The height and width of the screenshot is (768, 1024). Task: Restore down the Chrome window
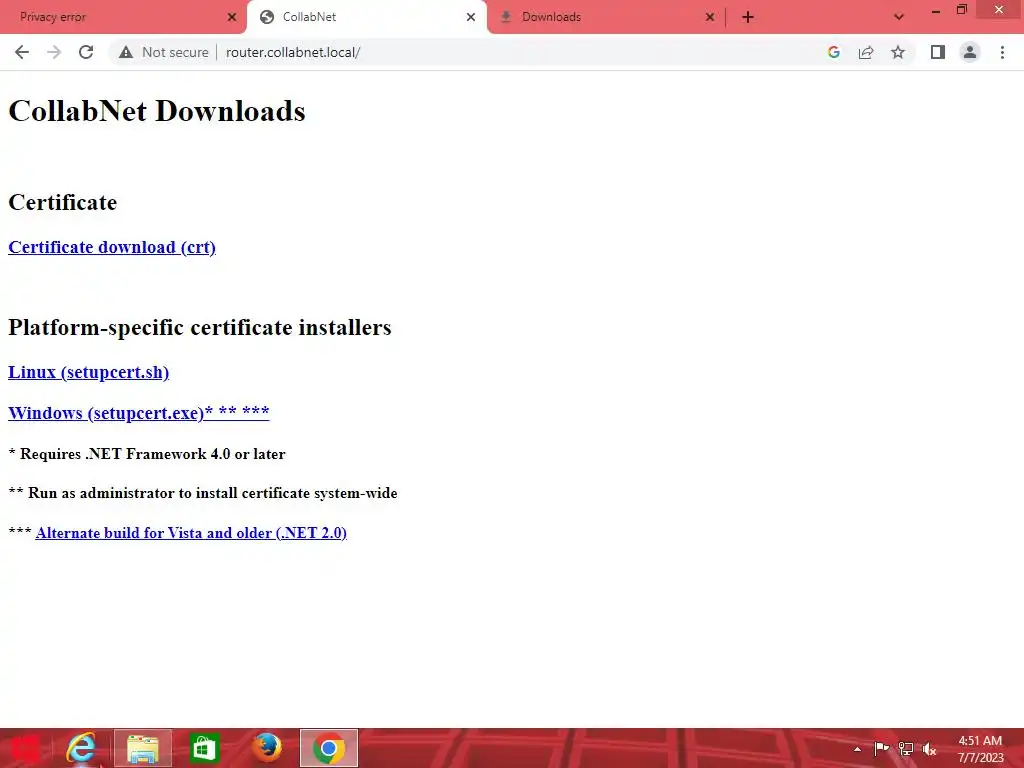click(961, 10)
